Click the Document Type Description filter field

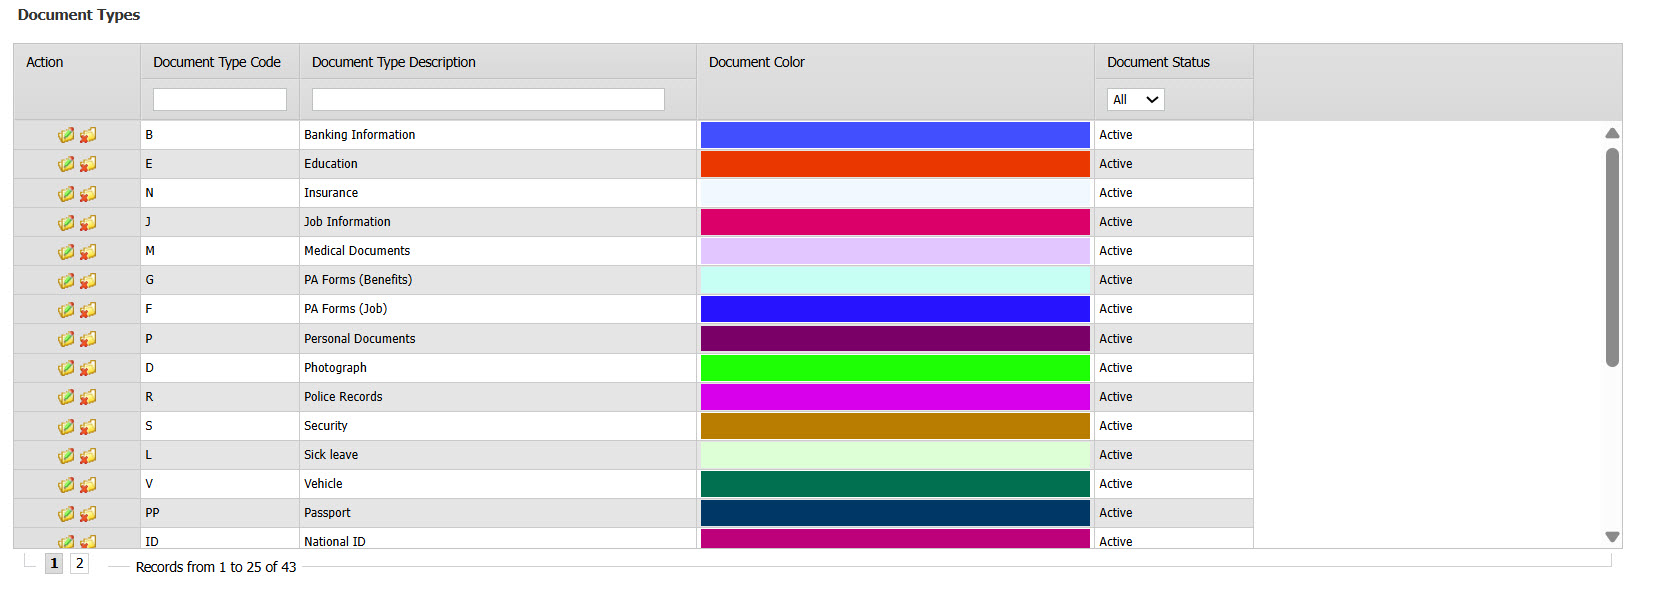[488, 99]
